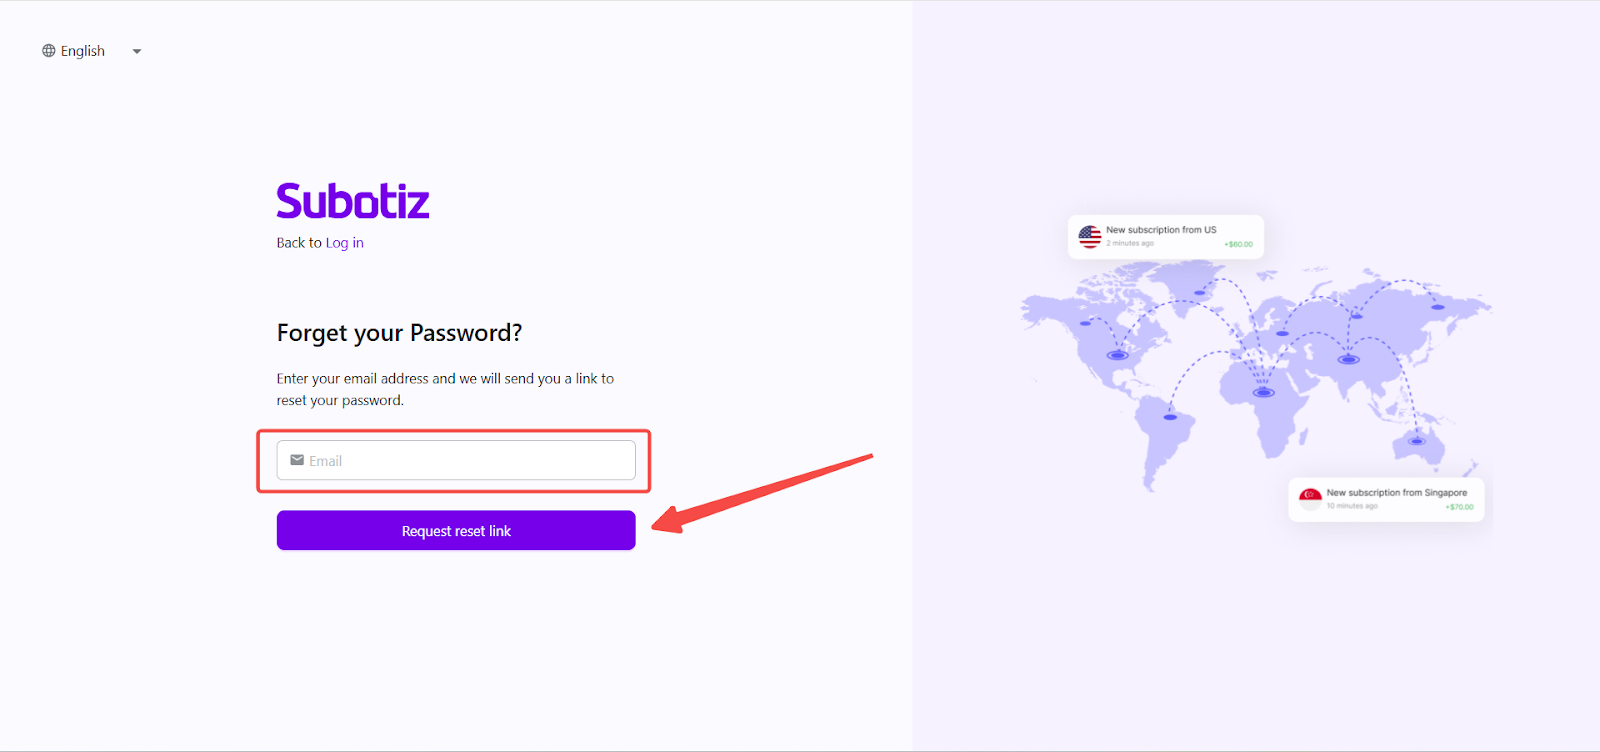Viewport: 1600px width, 752px height.
Task: Click the +$60.00 amount label
Action: [x=1238, y=244]
